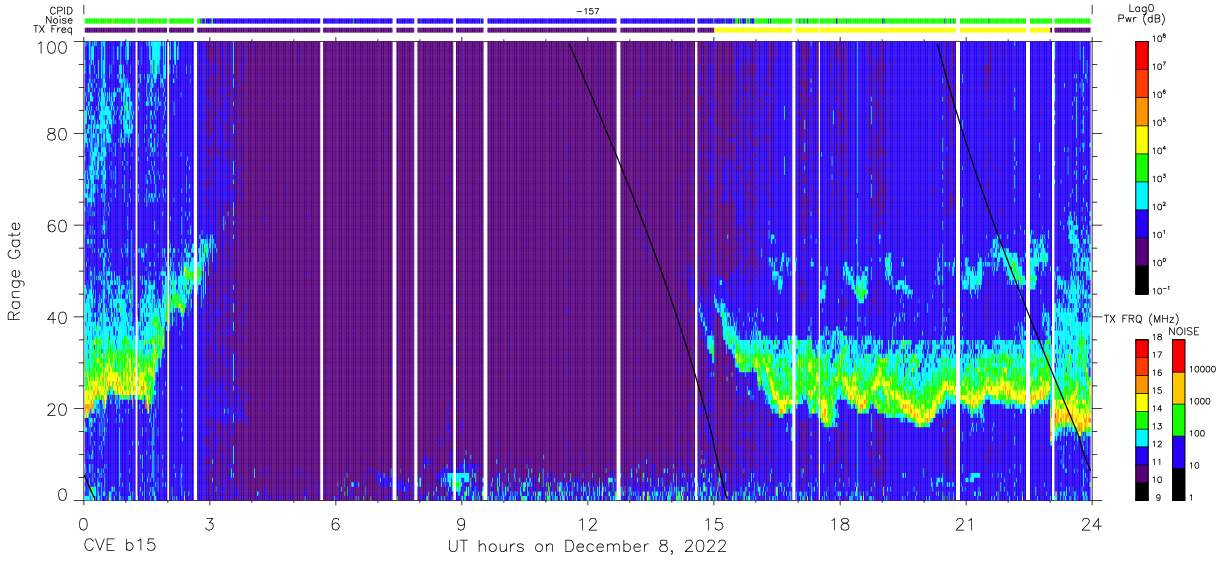Click x-axis tick label '18'

[839, 524]
